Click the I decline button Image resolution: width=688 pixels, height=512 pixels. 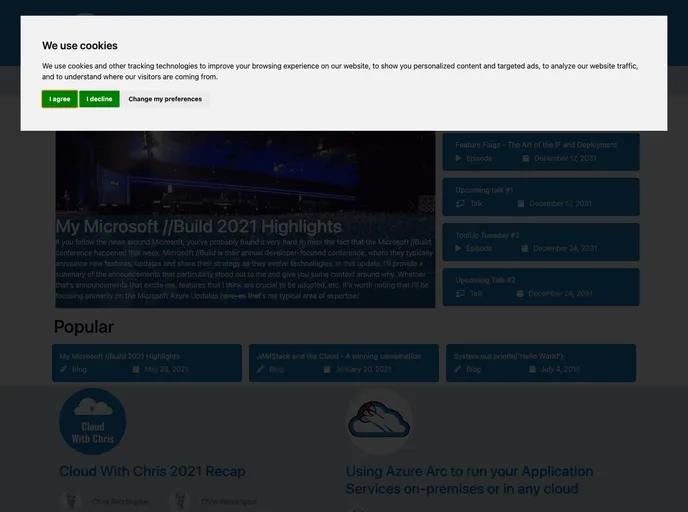pyautogui.click(x=99, y=99)
